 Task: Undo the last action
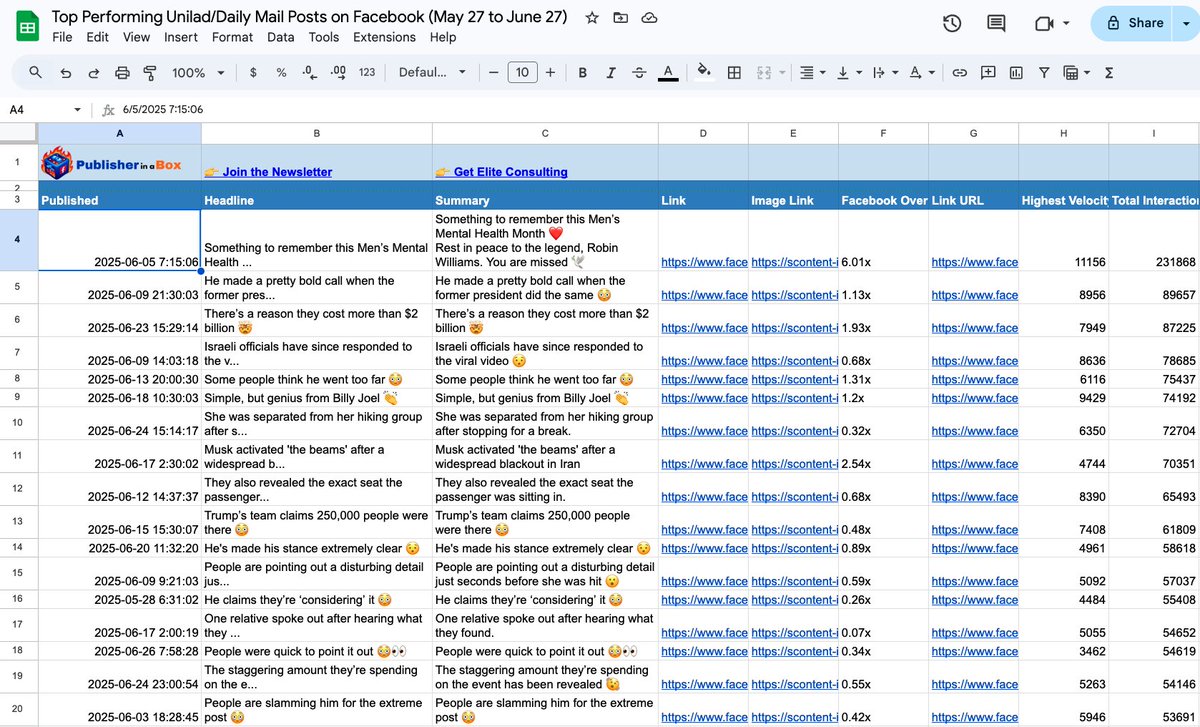tap(66, 72)
